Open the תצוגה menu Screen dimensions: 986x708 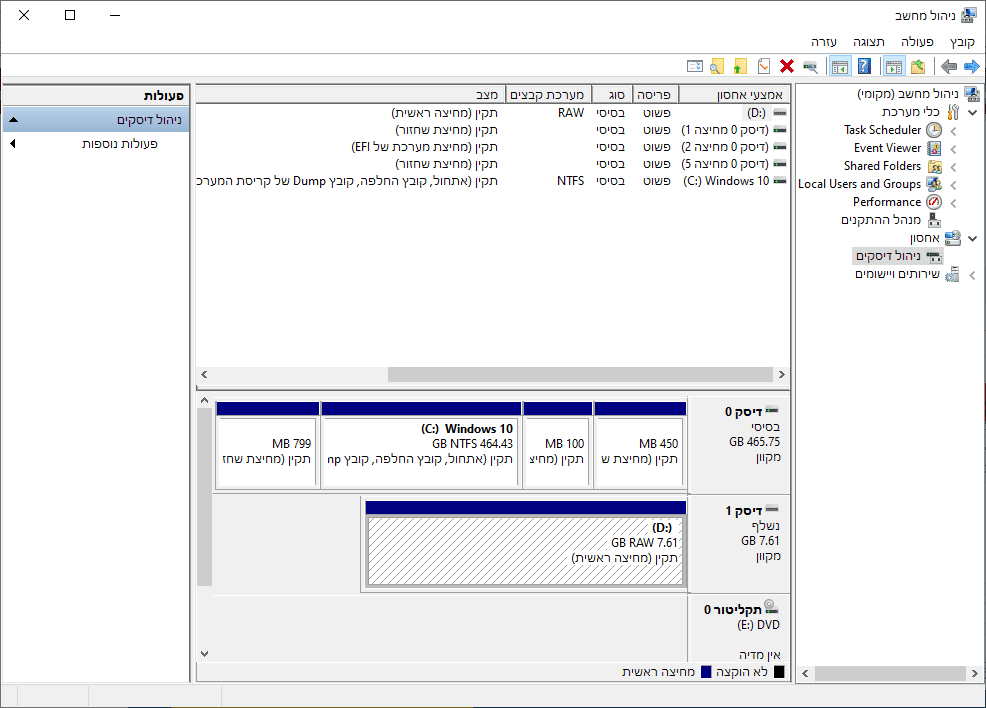tap(869, 42)
